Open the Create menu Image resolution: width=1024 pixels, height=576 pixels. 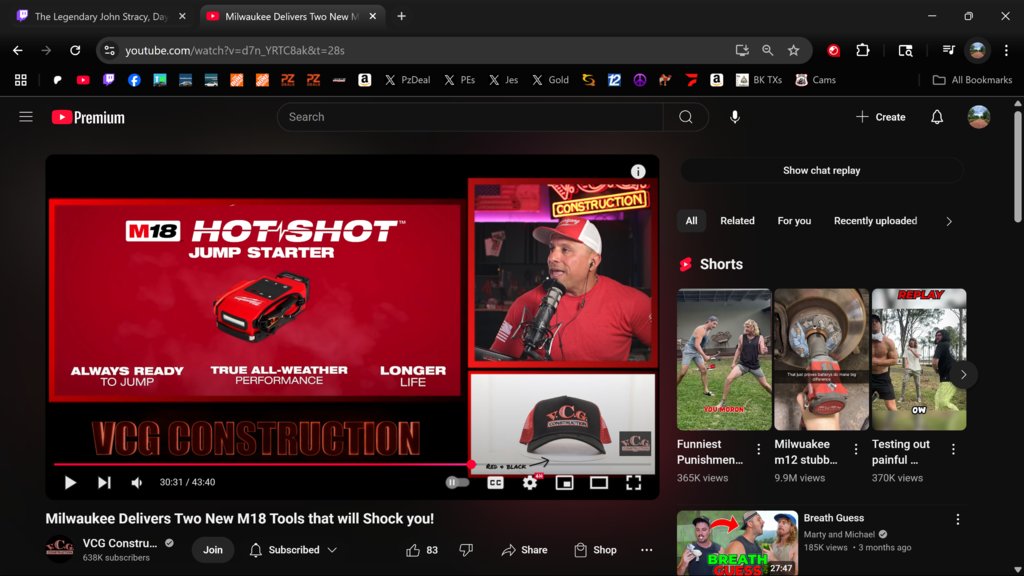(x=880, y=117)
